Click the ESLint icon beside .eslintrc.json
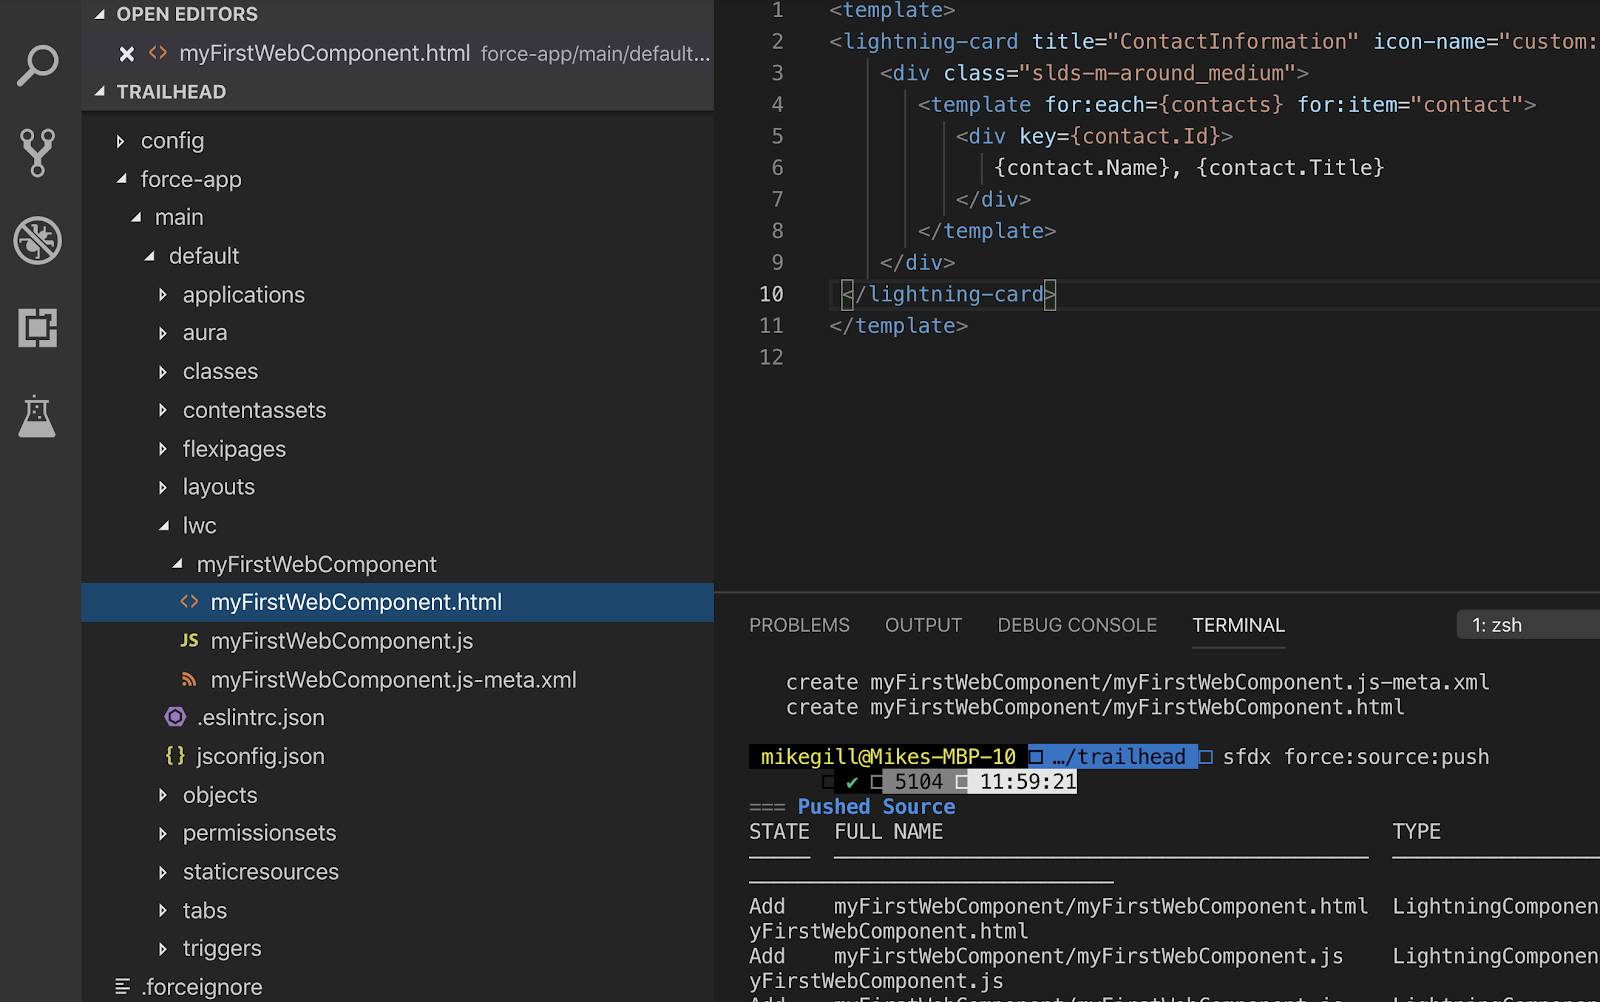Screen dimensions: 1600x1002 (176, 717)
